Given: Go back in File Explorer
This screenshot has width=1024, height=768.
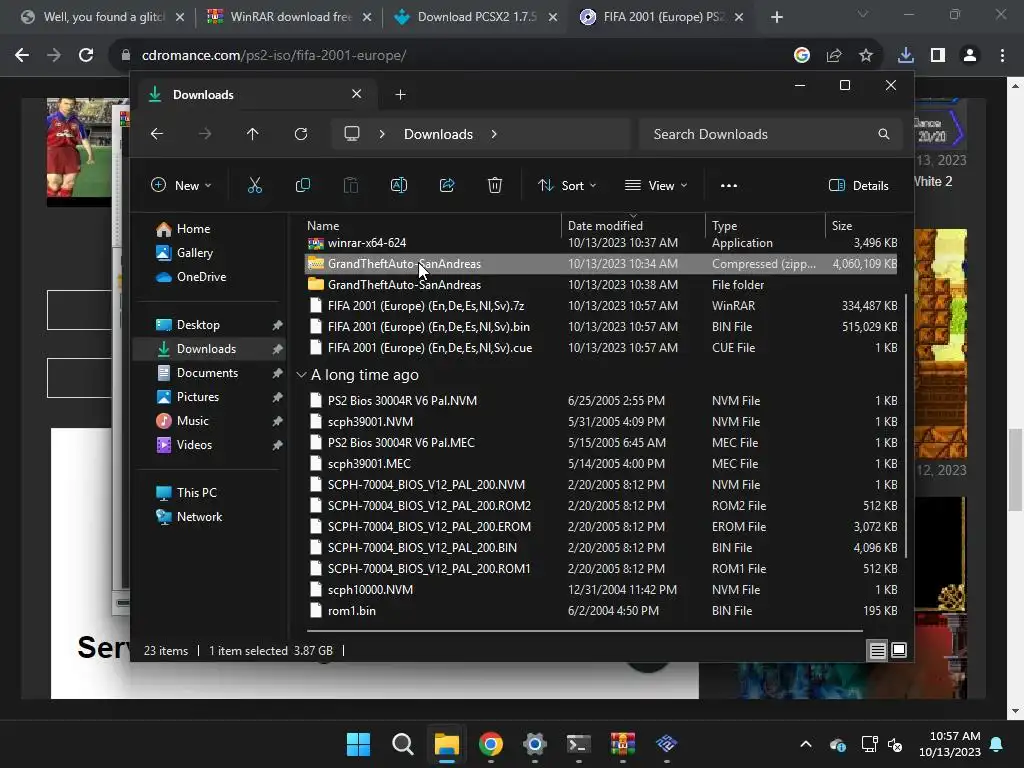Looking at the screenshot, I should coord(157,134).
